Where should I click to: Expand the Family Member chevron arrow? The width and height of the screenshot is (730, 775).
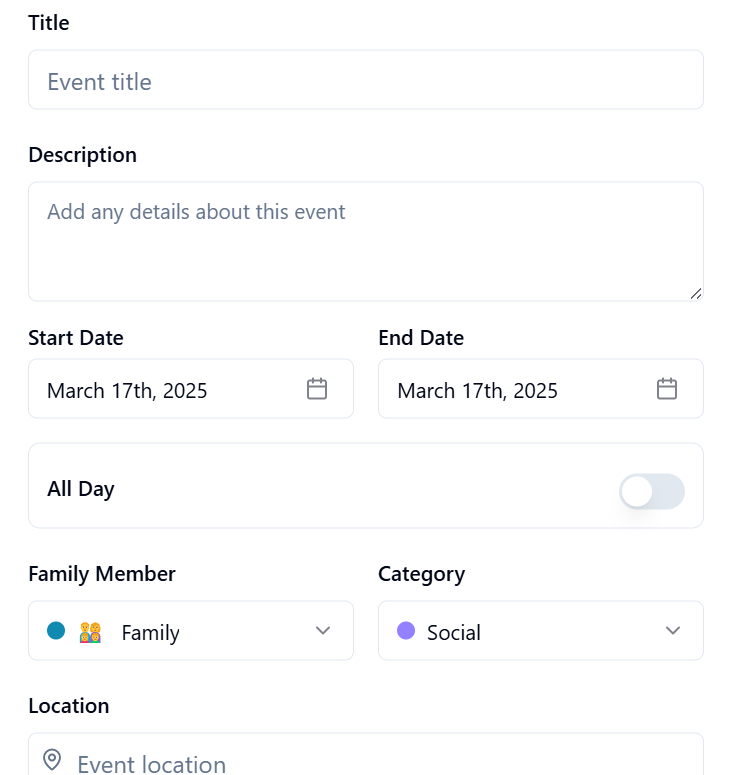coord(323,630)
